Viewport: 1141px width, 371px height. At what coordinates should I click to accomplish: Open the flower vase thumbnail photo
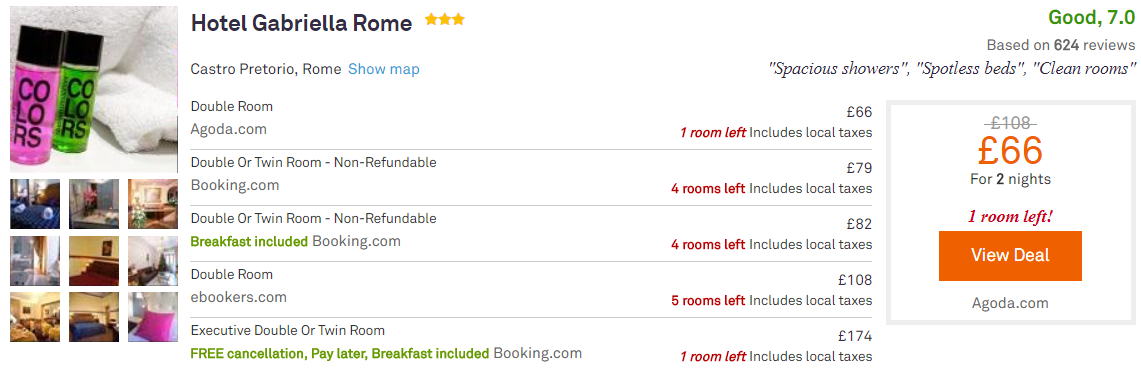94,204
